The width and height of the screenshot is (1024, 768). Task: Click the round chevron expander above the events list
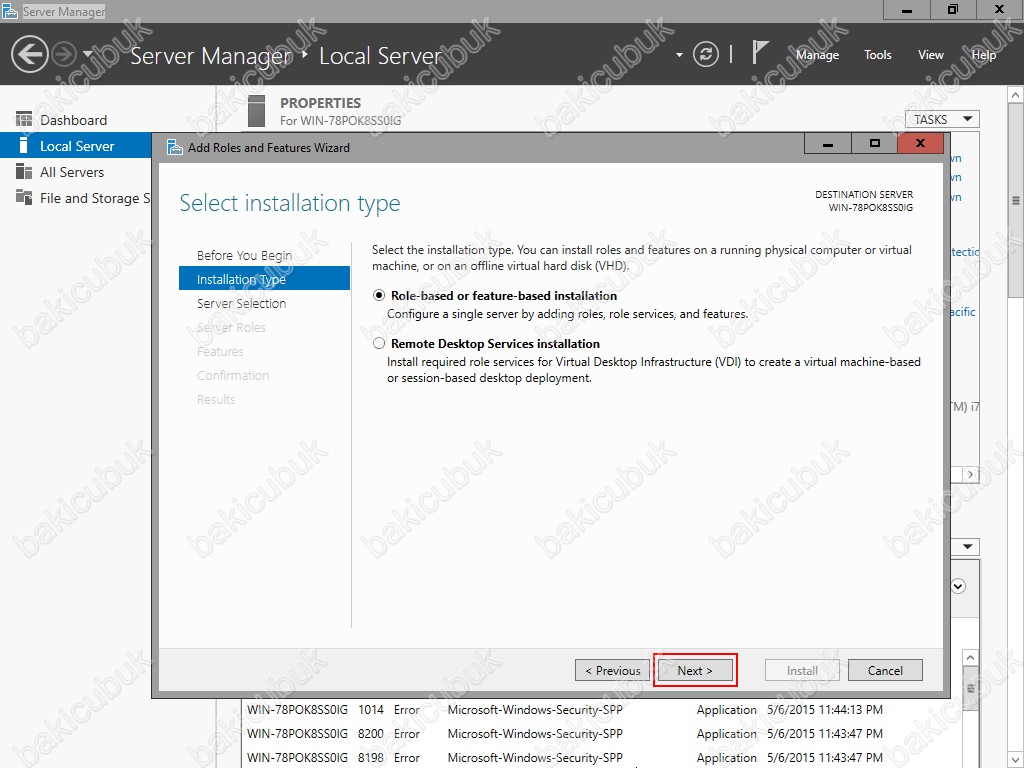(958, 586)
